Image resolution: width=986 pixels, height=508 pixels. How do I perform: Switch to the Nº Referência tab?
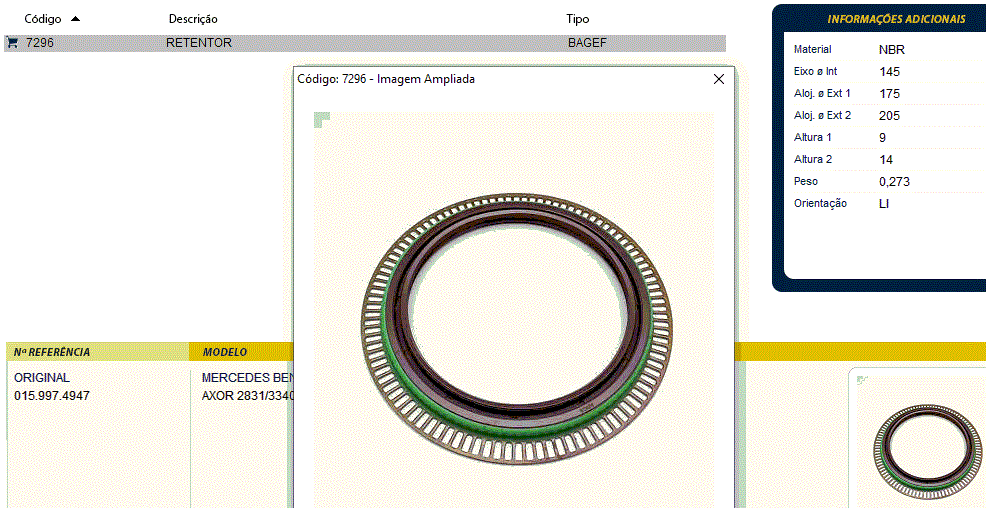52,352
